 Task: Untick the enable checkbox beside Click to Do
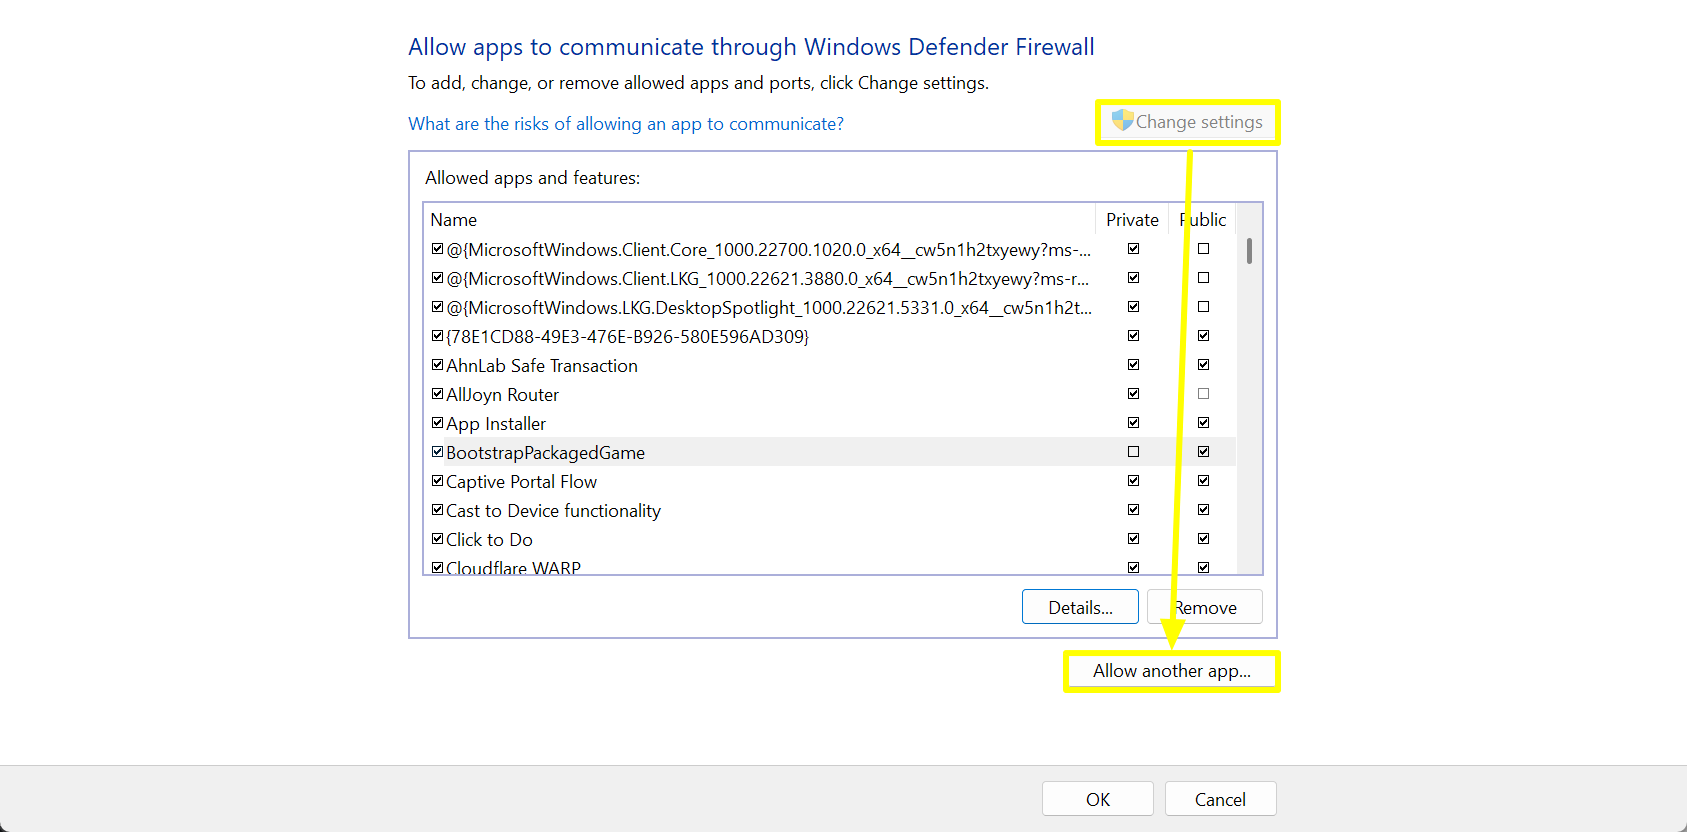pos(437,539)
